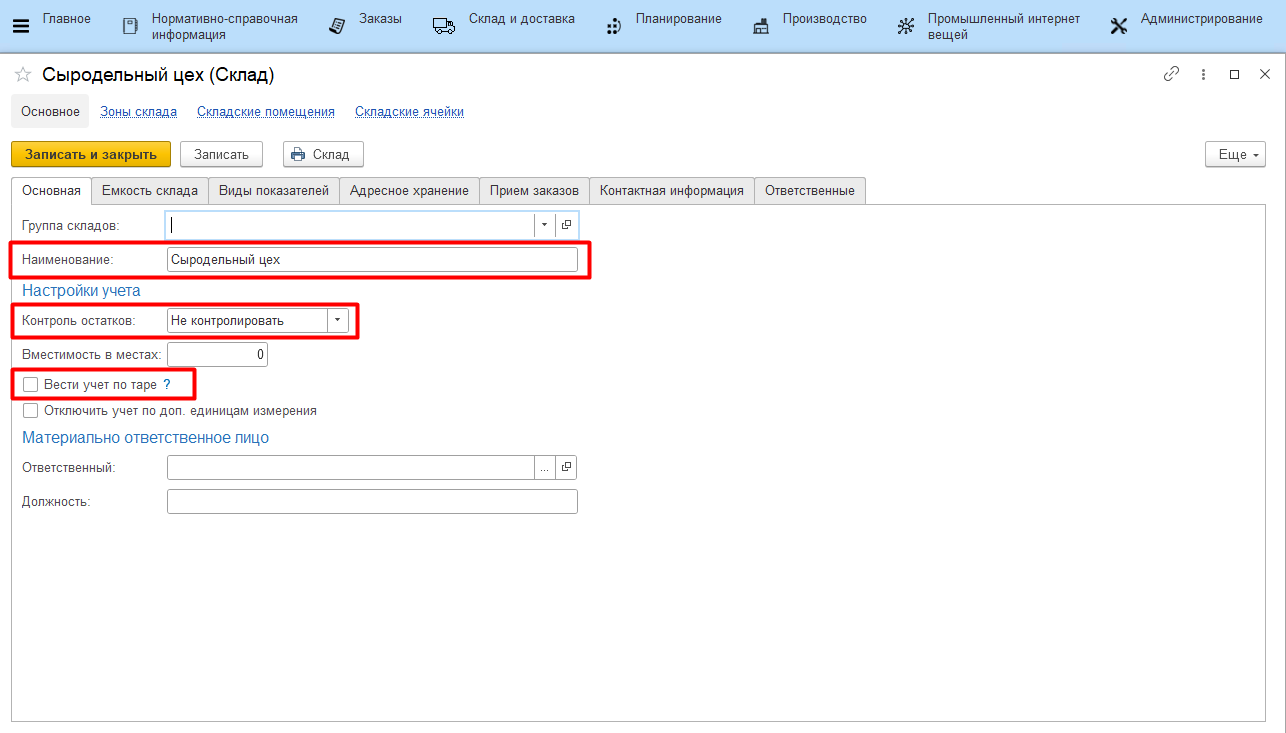1286x733 pixels.
Task: Click into the Должность input field
Action: [x=372, y=501]
